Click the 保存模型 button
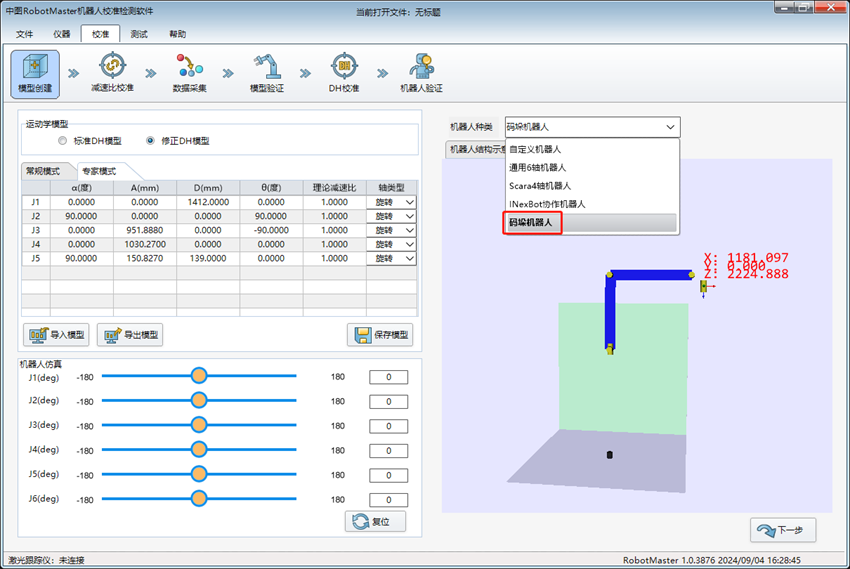 tap(380, 335)
